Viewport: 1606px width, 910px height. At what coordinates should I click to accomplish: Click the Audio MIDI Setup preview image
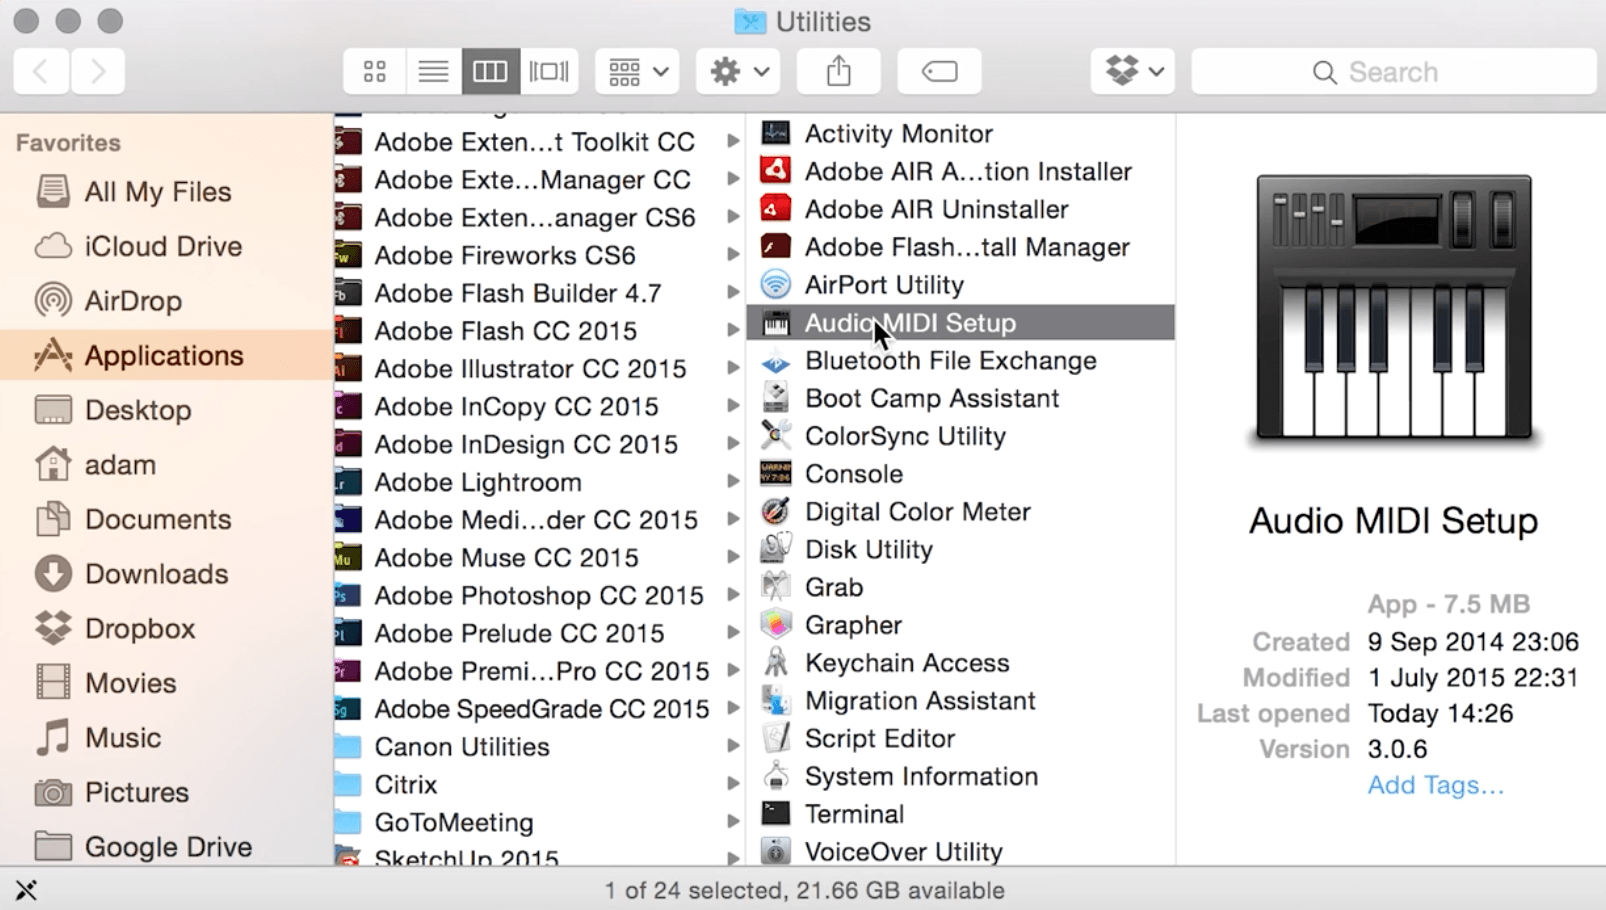click(1394, 309)
